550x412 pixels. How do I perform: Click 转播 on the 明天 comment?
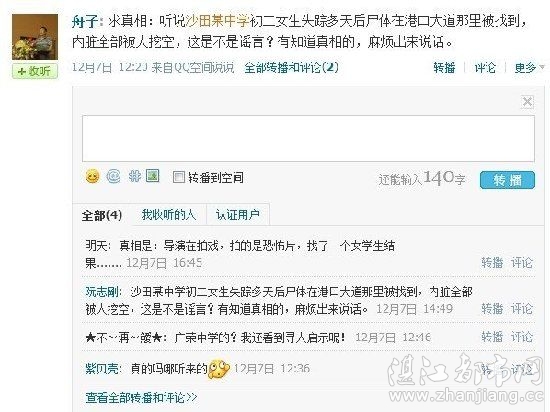(492, 262)
